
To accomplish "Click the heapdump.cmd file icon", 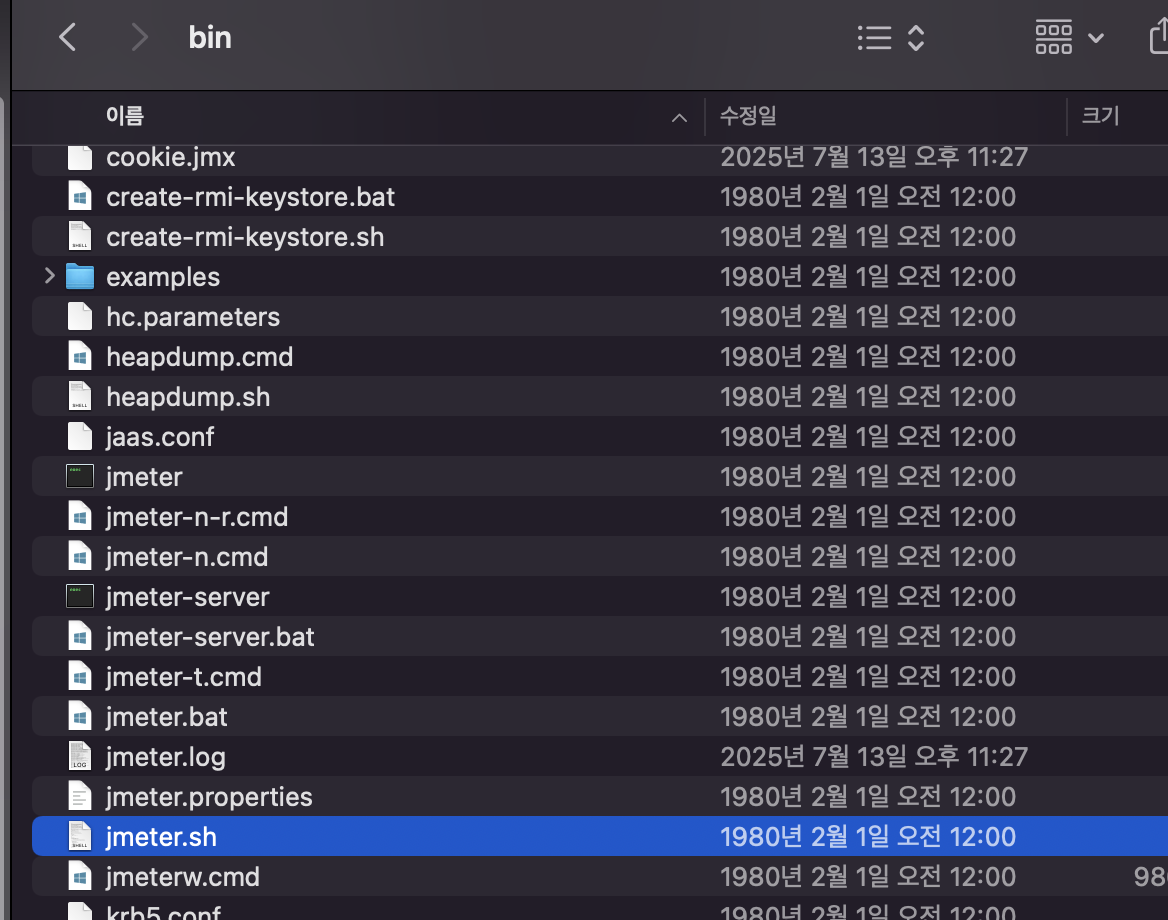I will point(80,357).
